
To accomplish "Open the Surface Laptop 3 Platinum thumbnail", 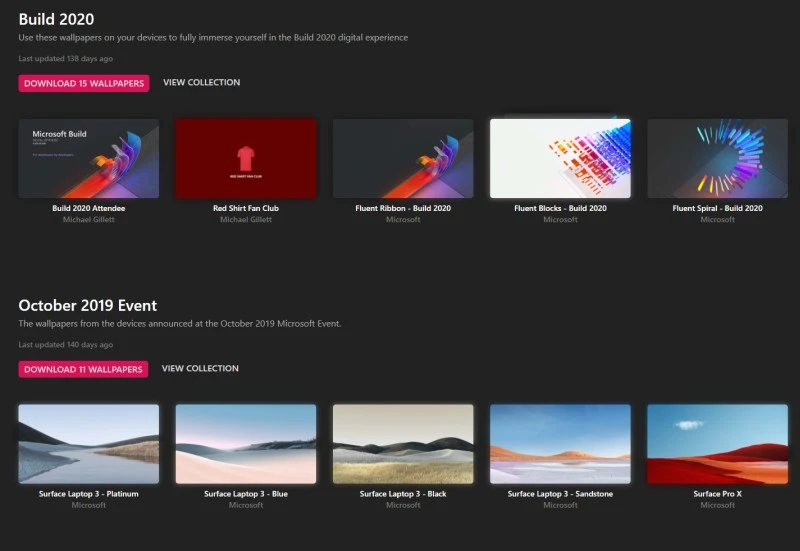I will (x=89, y=444).
